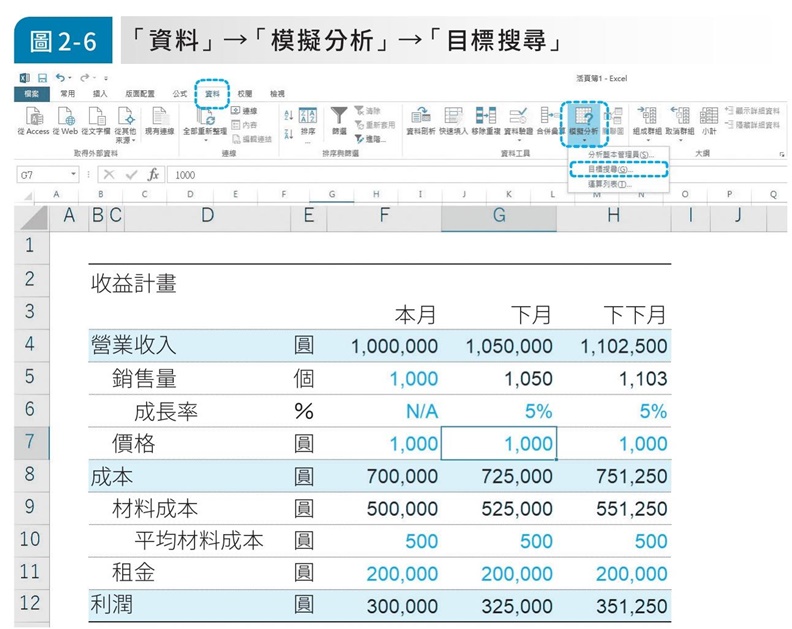Viewport: 792px width, 629px height.
Task: Click the formula bar enter checkmark
Action: pos(131,175)
